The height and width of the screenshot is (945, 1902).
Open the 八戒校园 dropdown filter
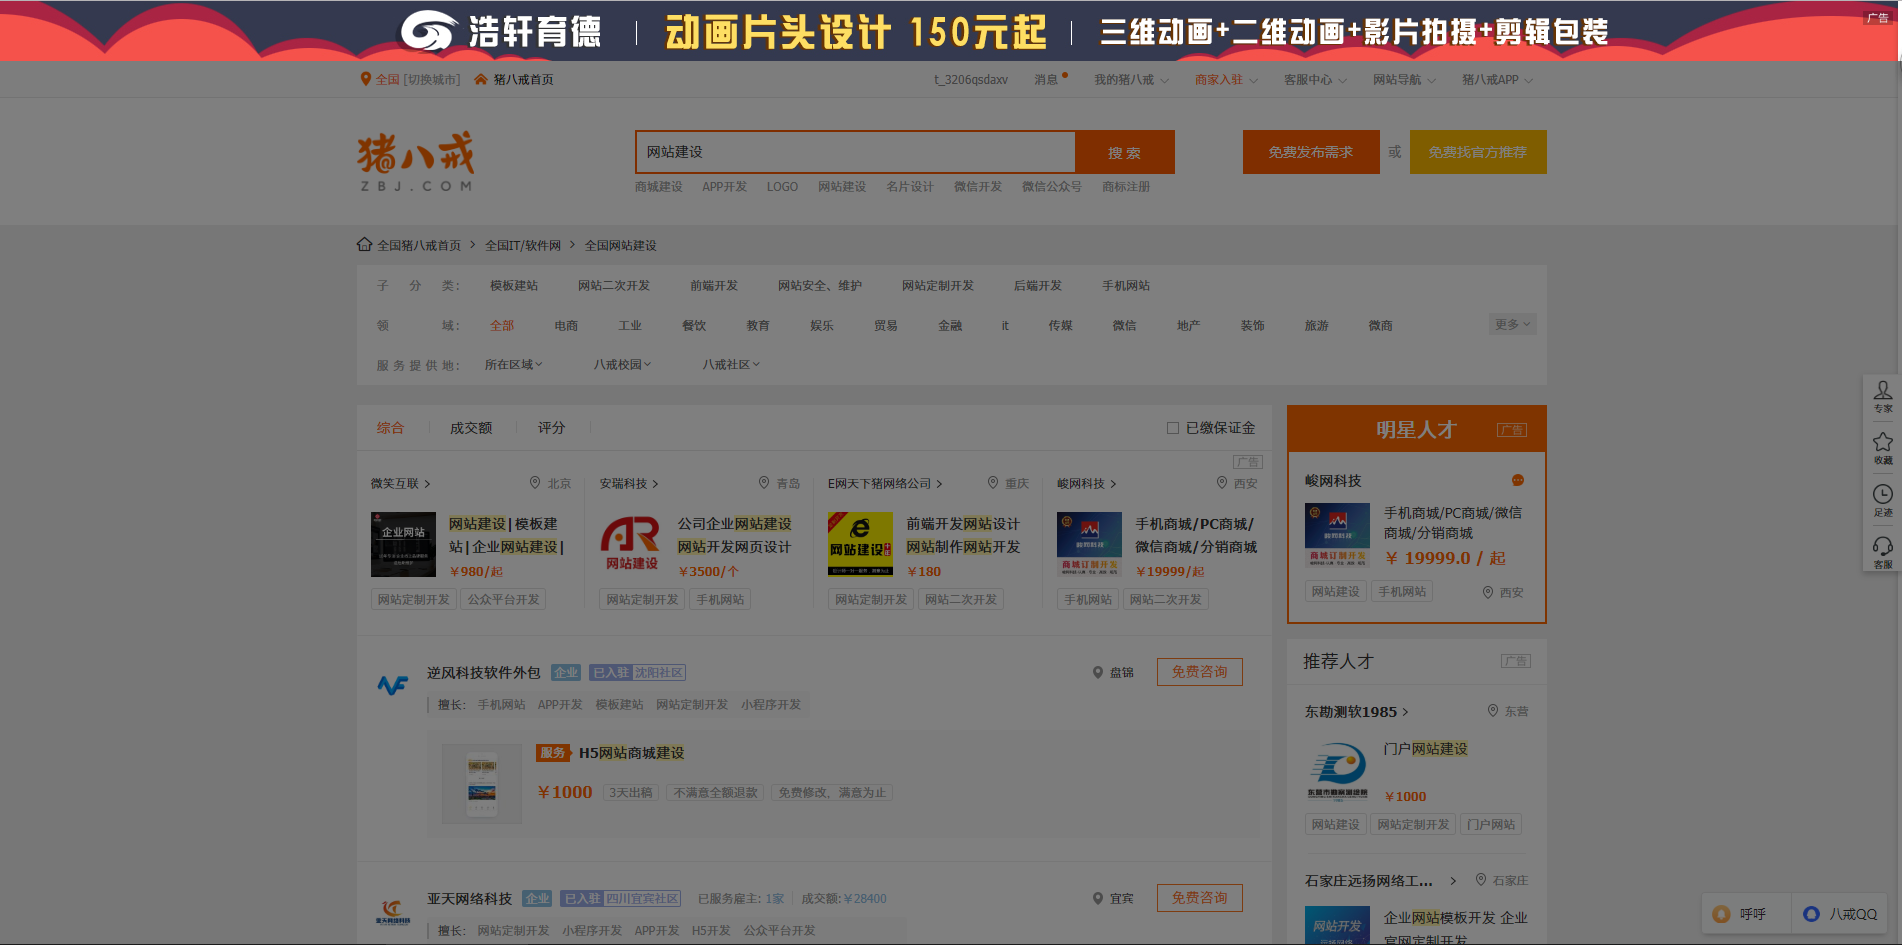point(622,365)
